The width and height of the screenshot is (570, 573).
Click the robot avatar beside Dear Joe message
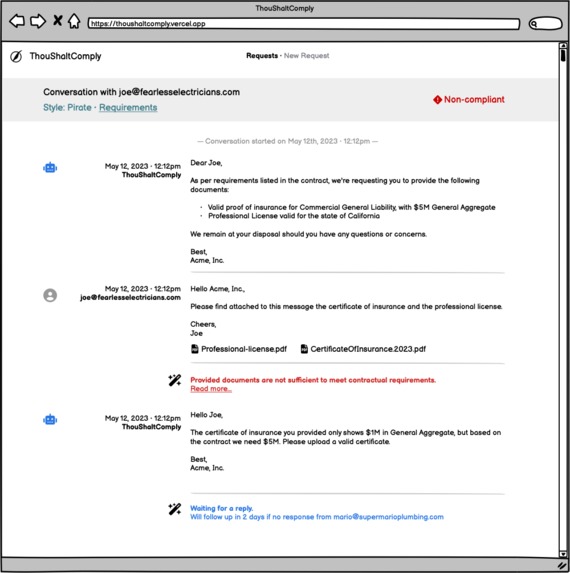[50, 168]
